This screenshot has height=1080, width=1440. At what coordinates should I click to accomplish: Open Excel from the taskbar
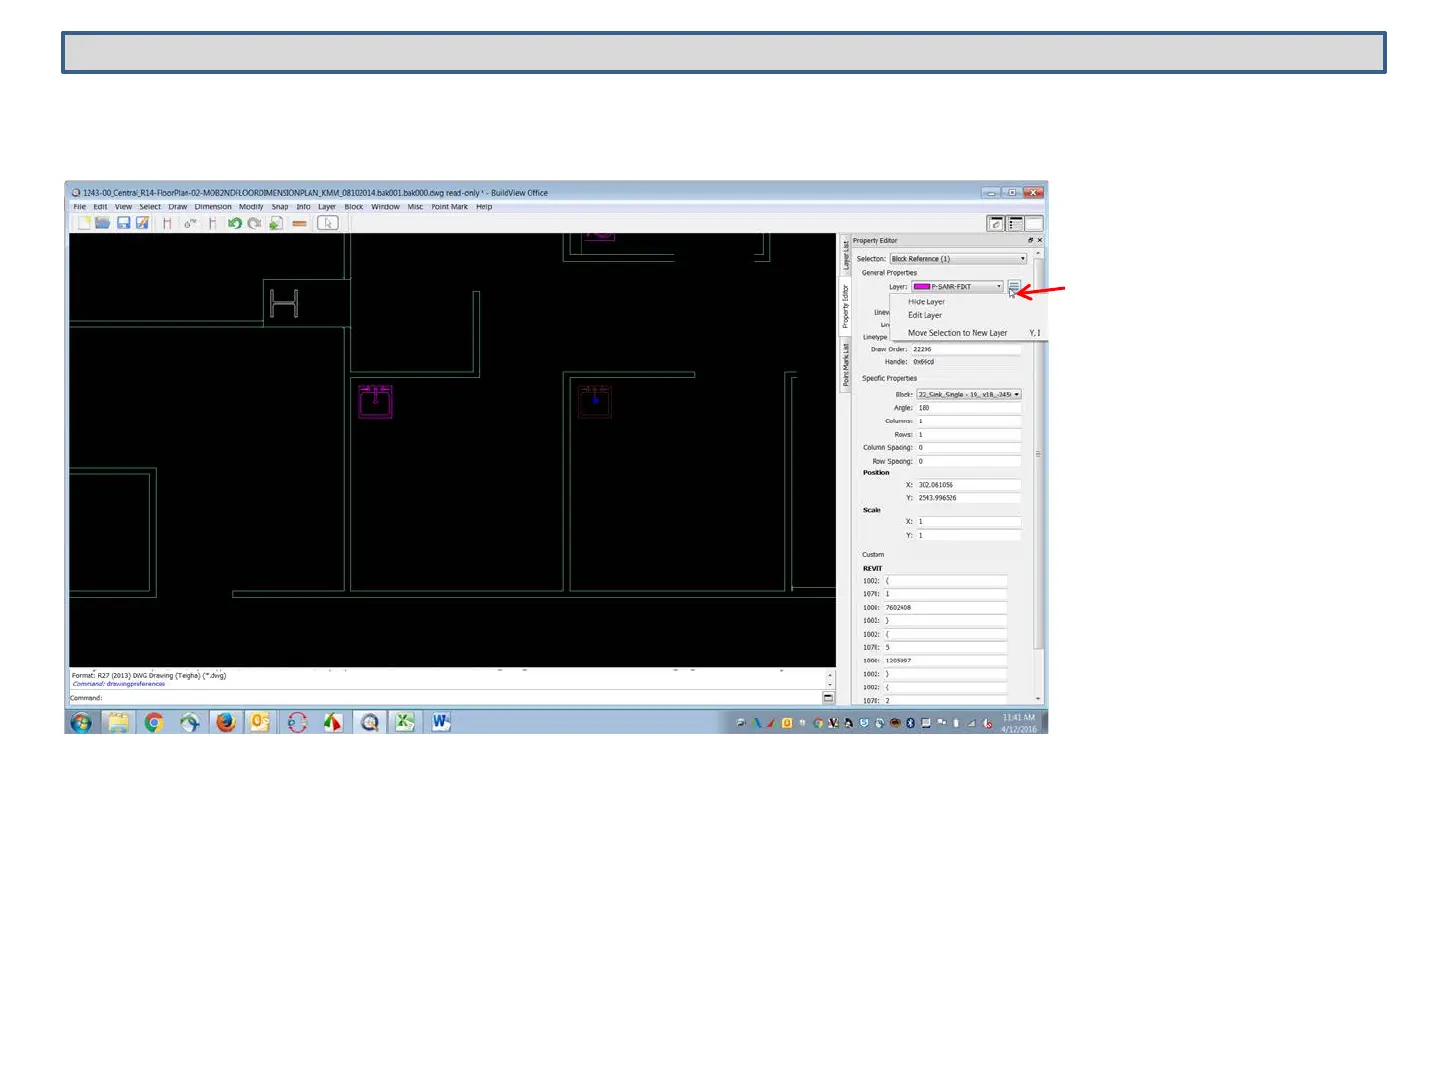(x=404, y=722)
